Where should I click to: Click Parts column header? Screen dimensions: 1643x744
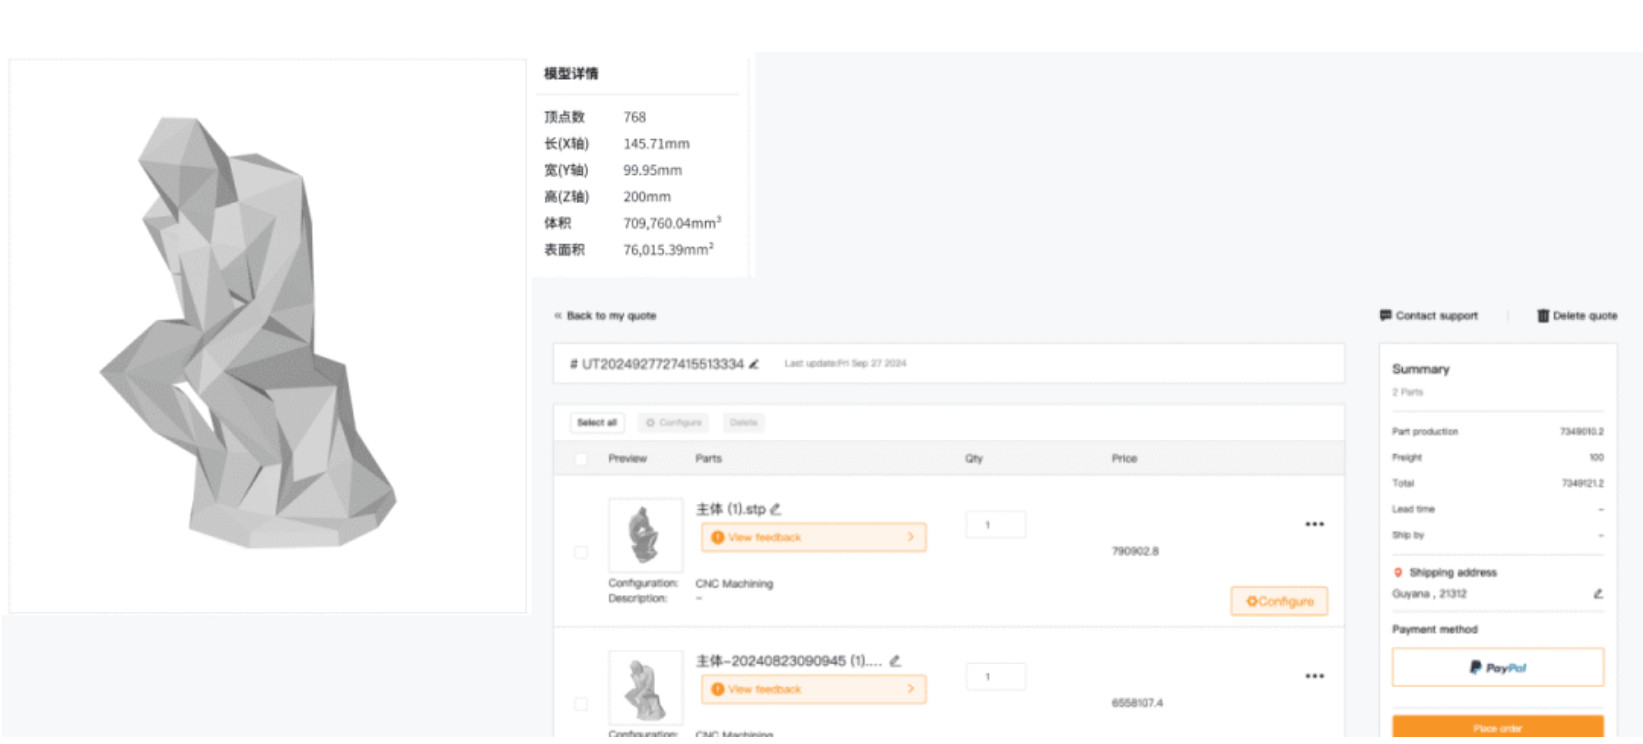coord(708,459)
